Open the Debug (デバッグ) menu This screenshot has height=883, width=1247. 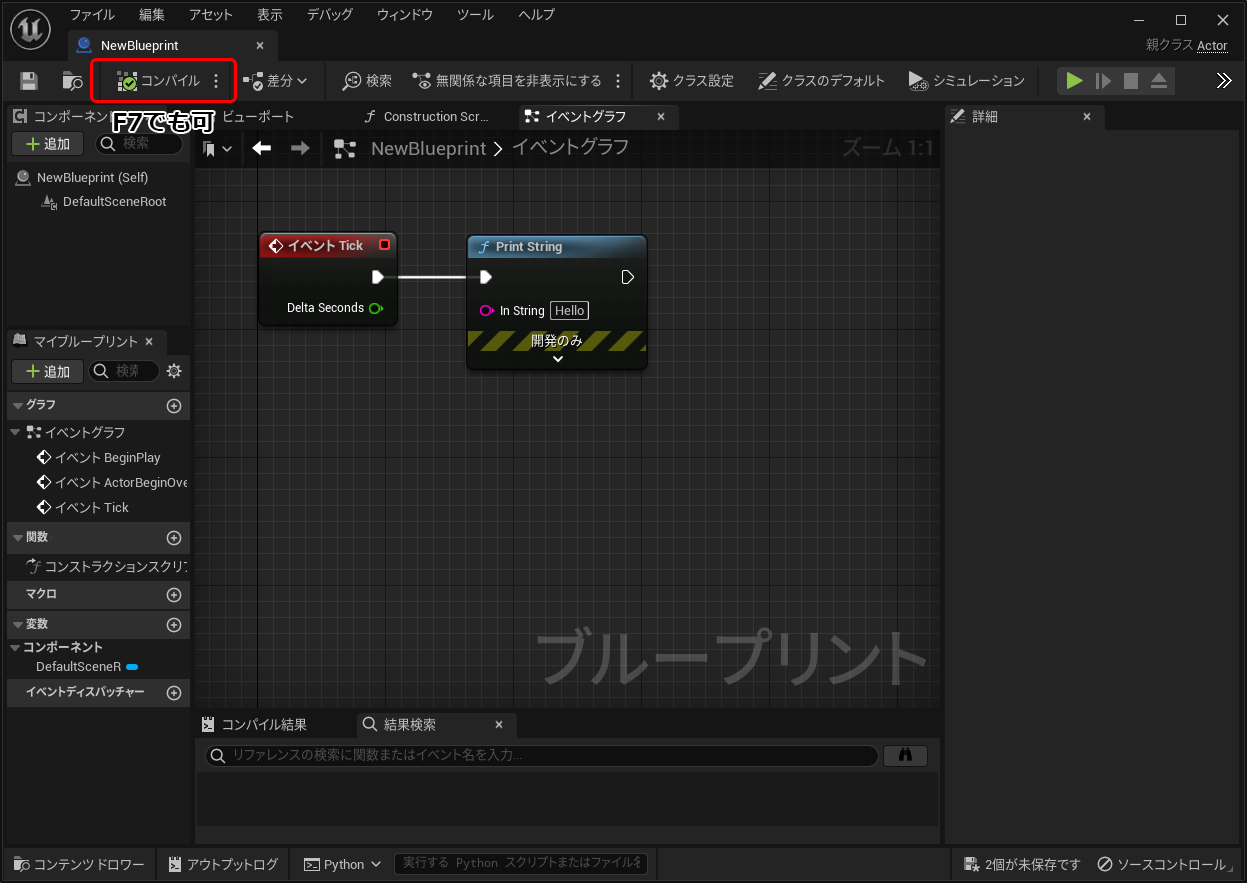pyautogui.click(x=329, y=15)
